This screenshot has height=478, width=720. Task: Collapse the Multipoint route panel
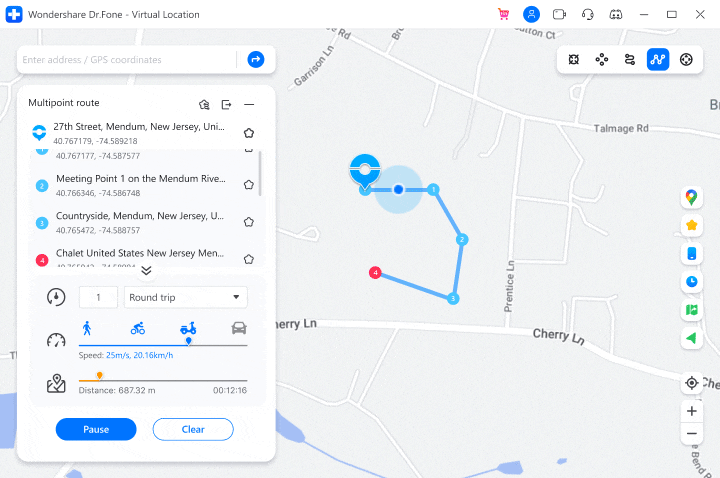point(249,105)
